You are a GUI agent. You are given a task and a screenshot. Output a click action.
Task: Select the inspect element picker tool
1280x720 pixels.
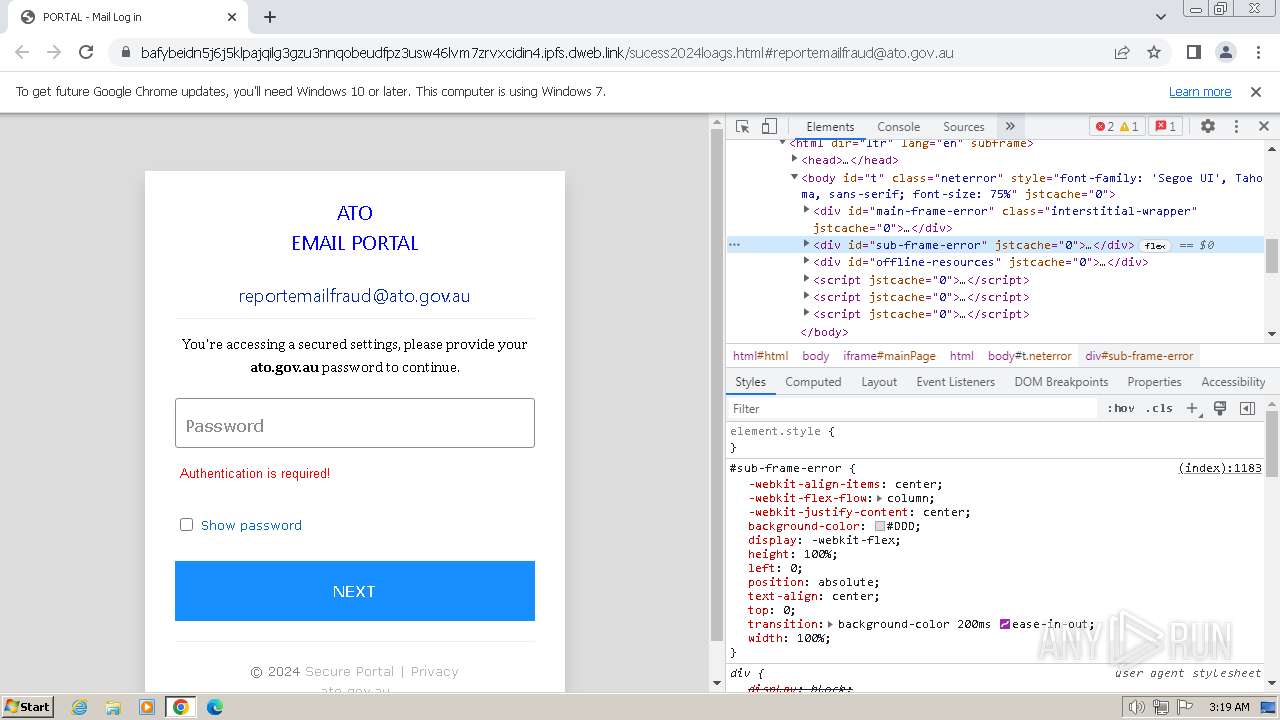[742, 126]
